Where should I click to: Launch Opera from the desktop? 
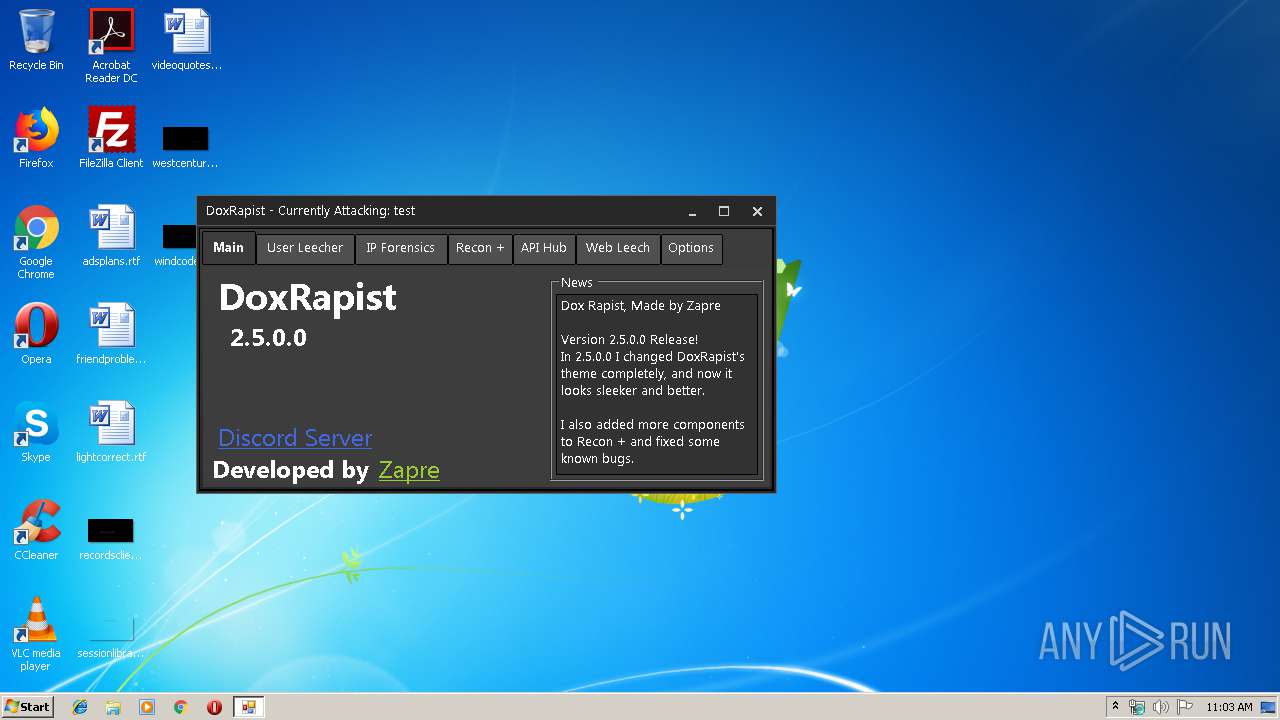coord(36,334)
